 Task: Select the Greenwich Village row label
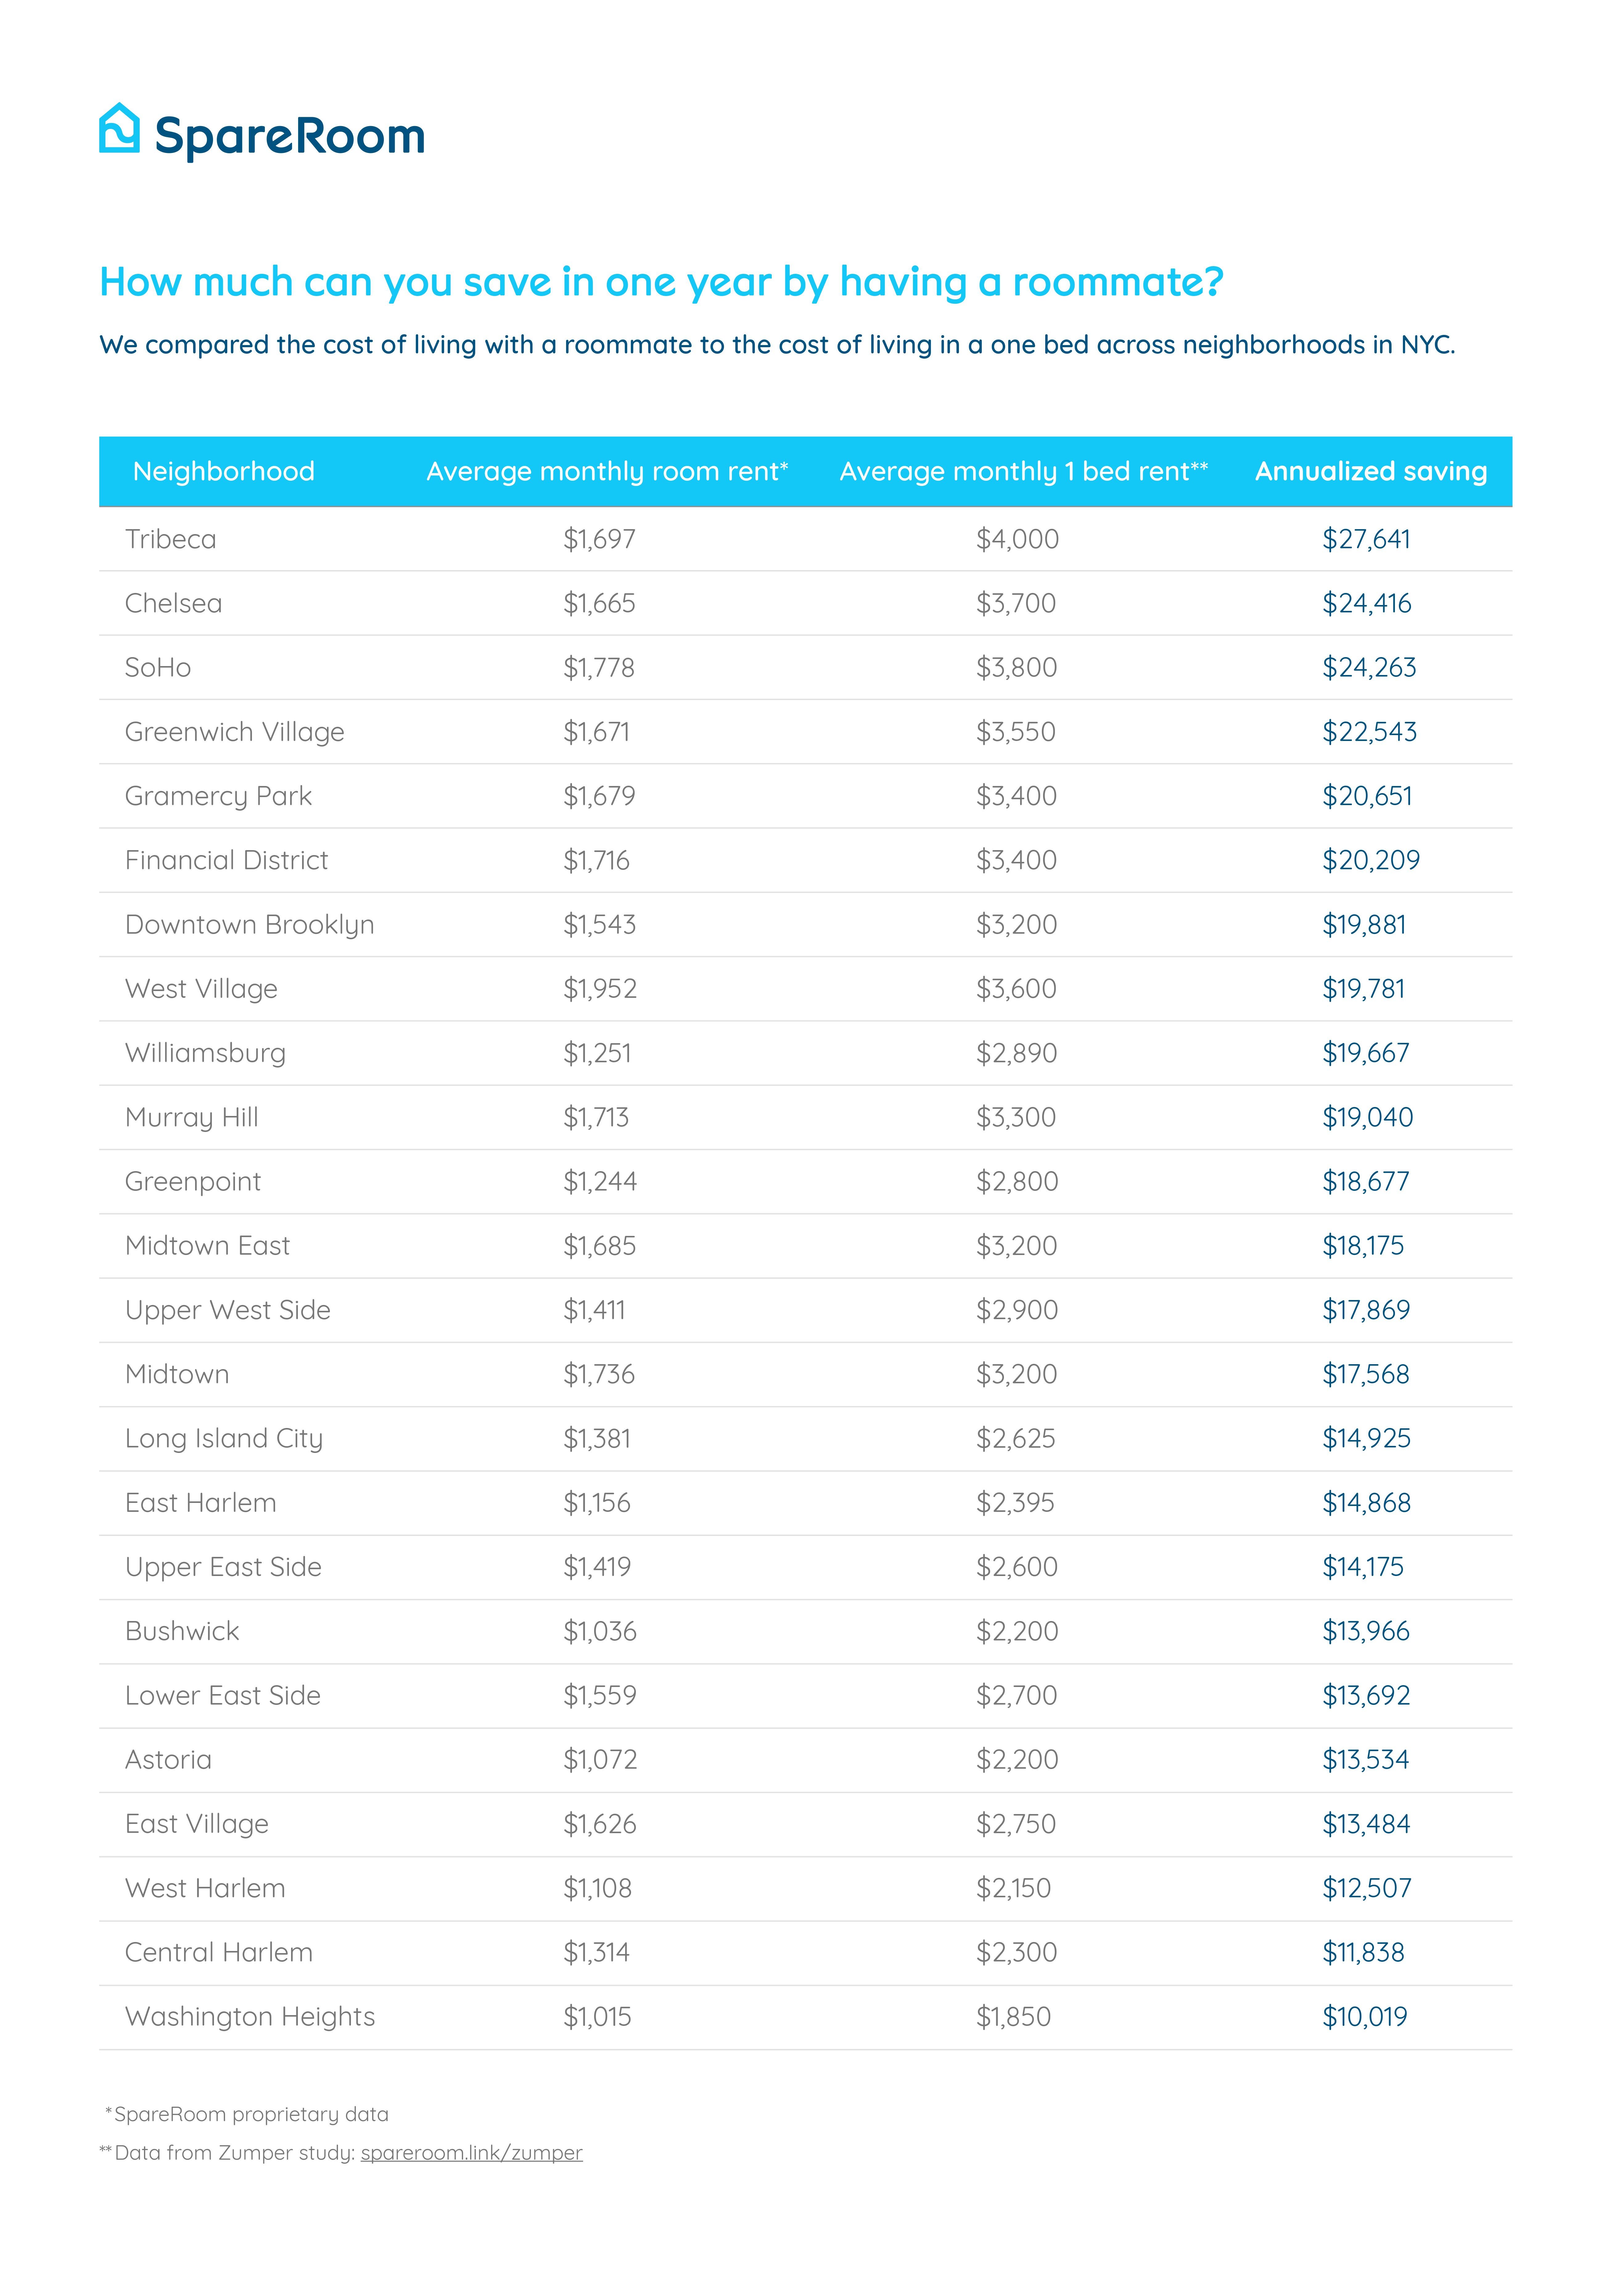234,732
